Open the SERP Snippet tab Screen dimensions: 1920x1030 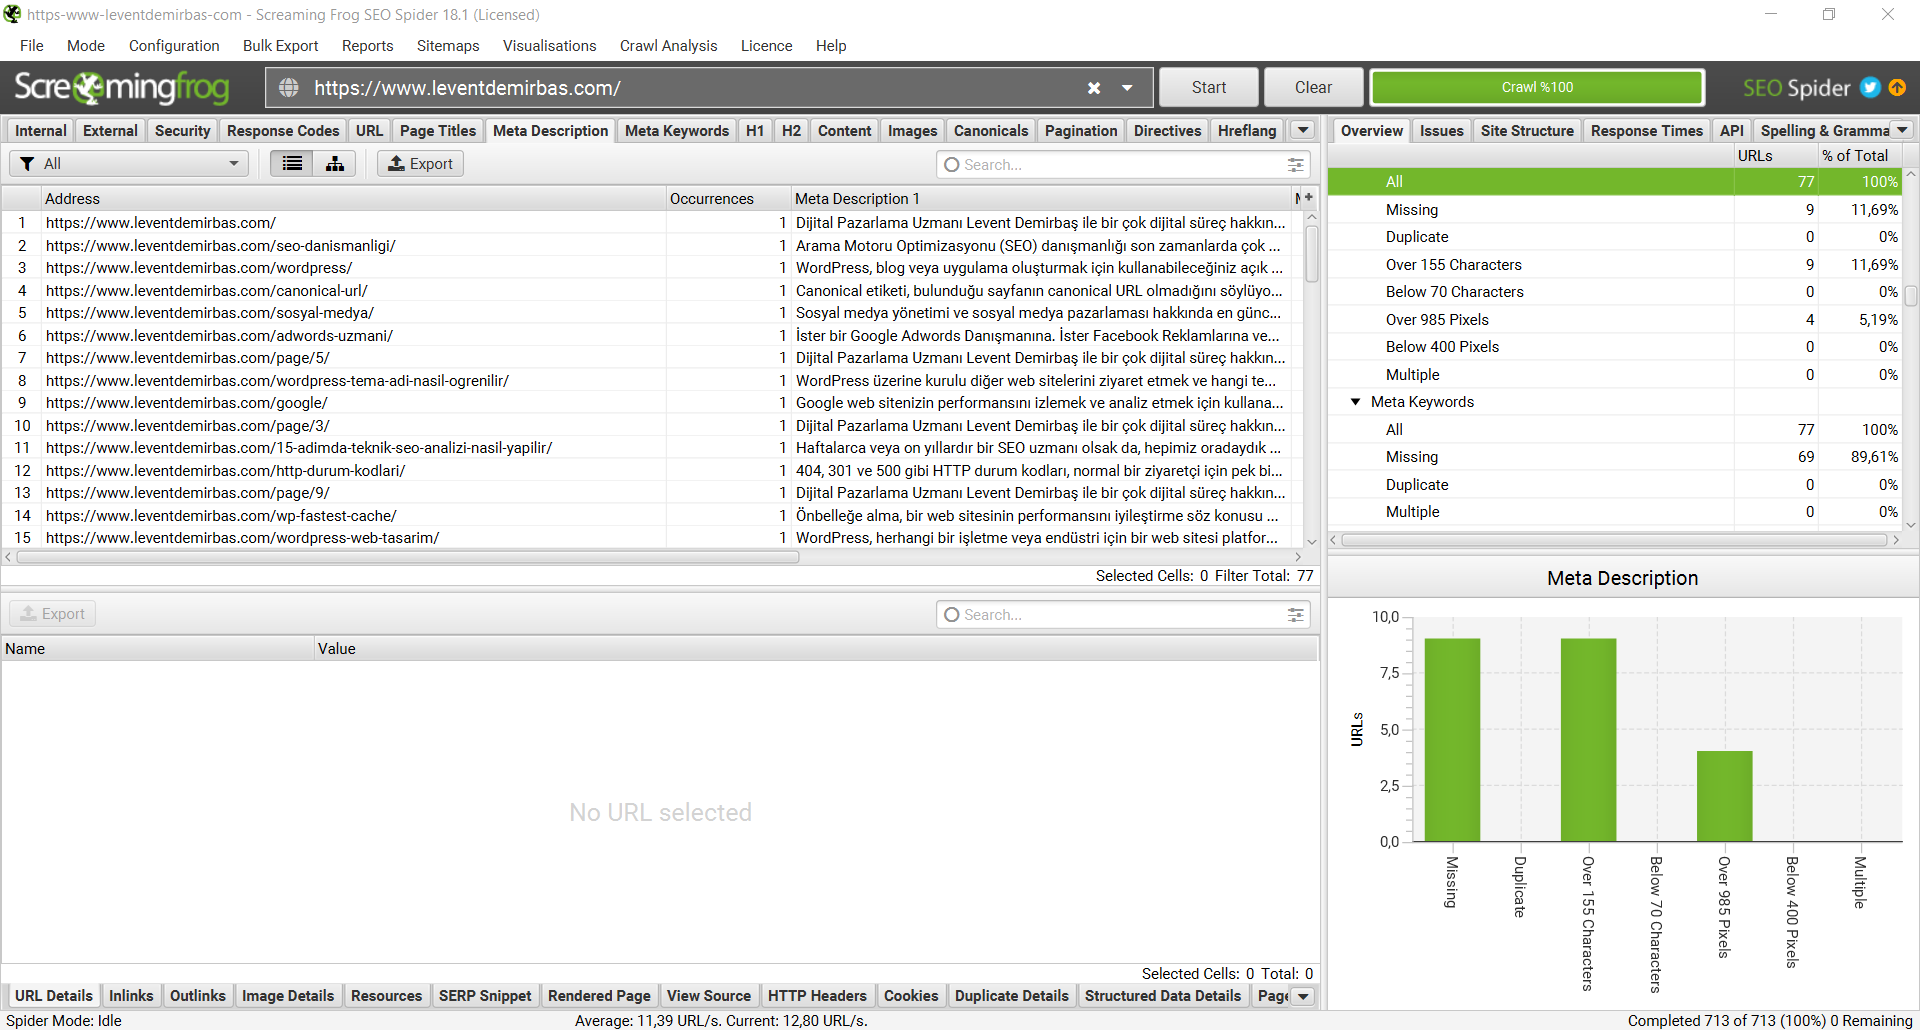485,996
